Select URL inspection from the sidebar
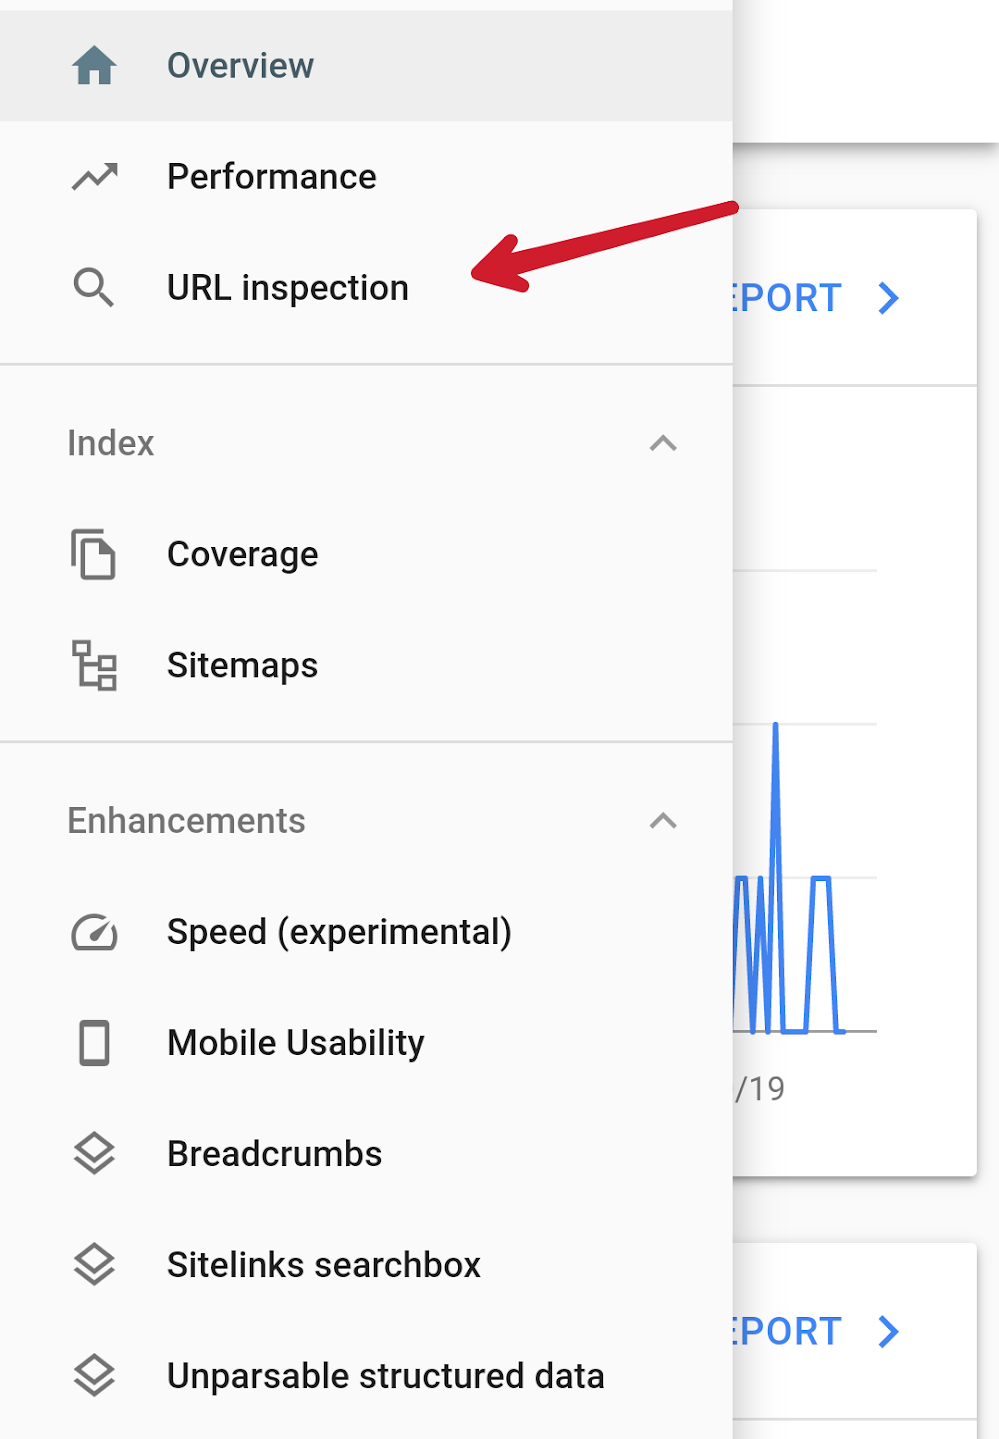This screenshot has width=999, height=1439. coord(288,288)
